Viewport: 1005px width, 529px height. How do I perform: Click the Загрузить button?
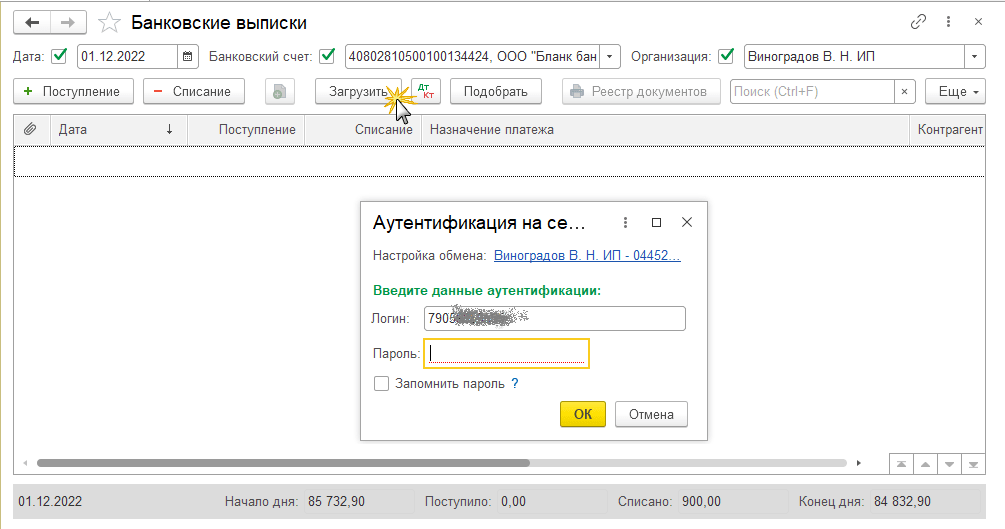point(358,92)
